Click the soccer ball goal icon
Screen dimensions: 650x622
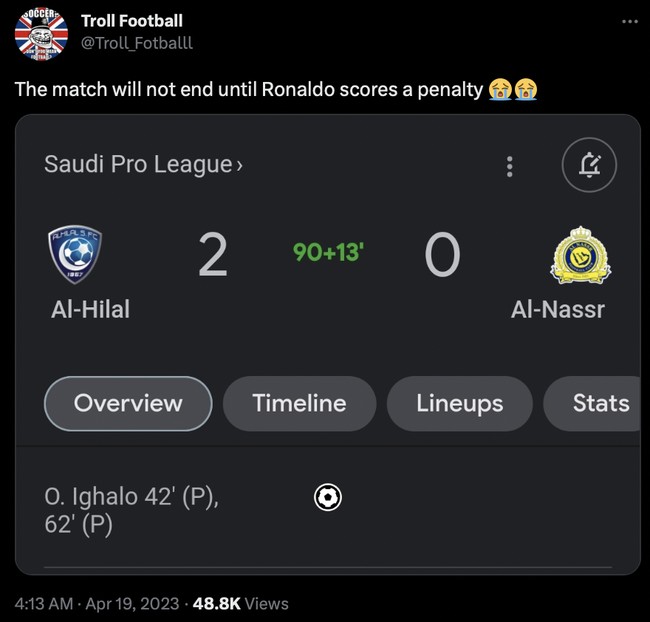pyautogui.click(x=328, y=497)
